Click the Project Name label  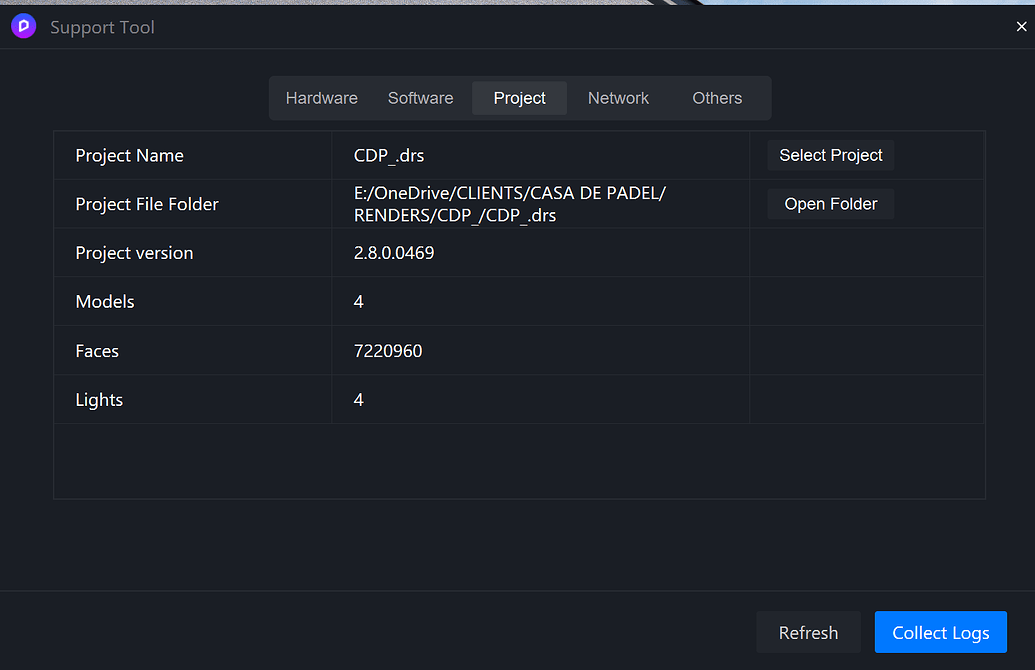point(129,156)
